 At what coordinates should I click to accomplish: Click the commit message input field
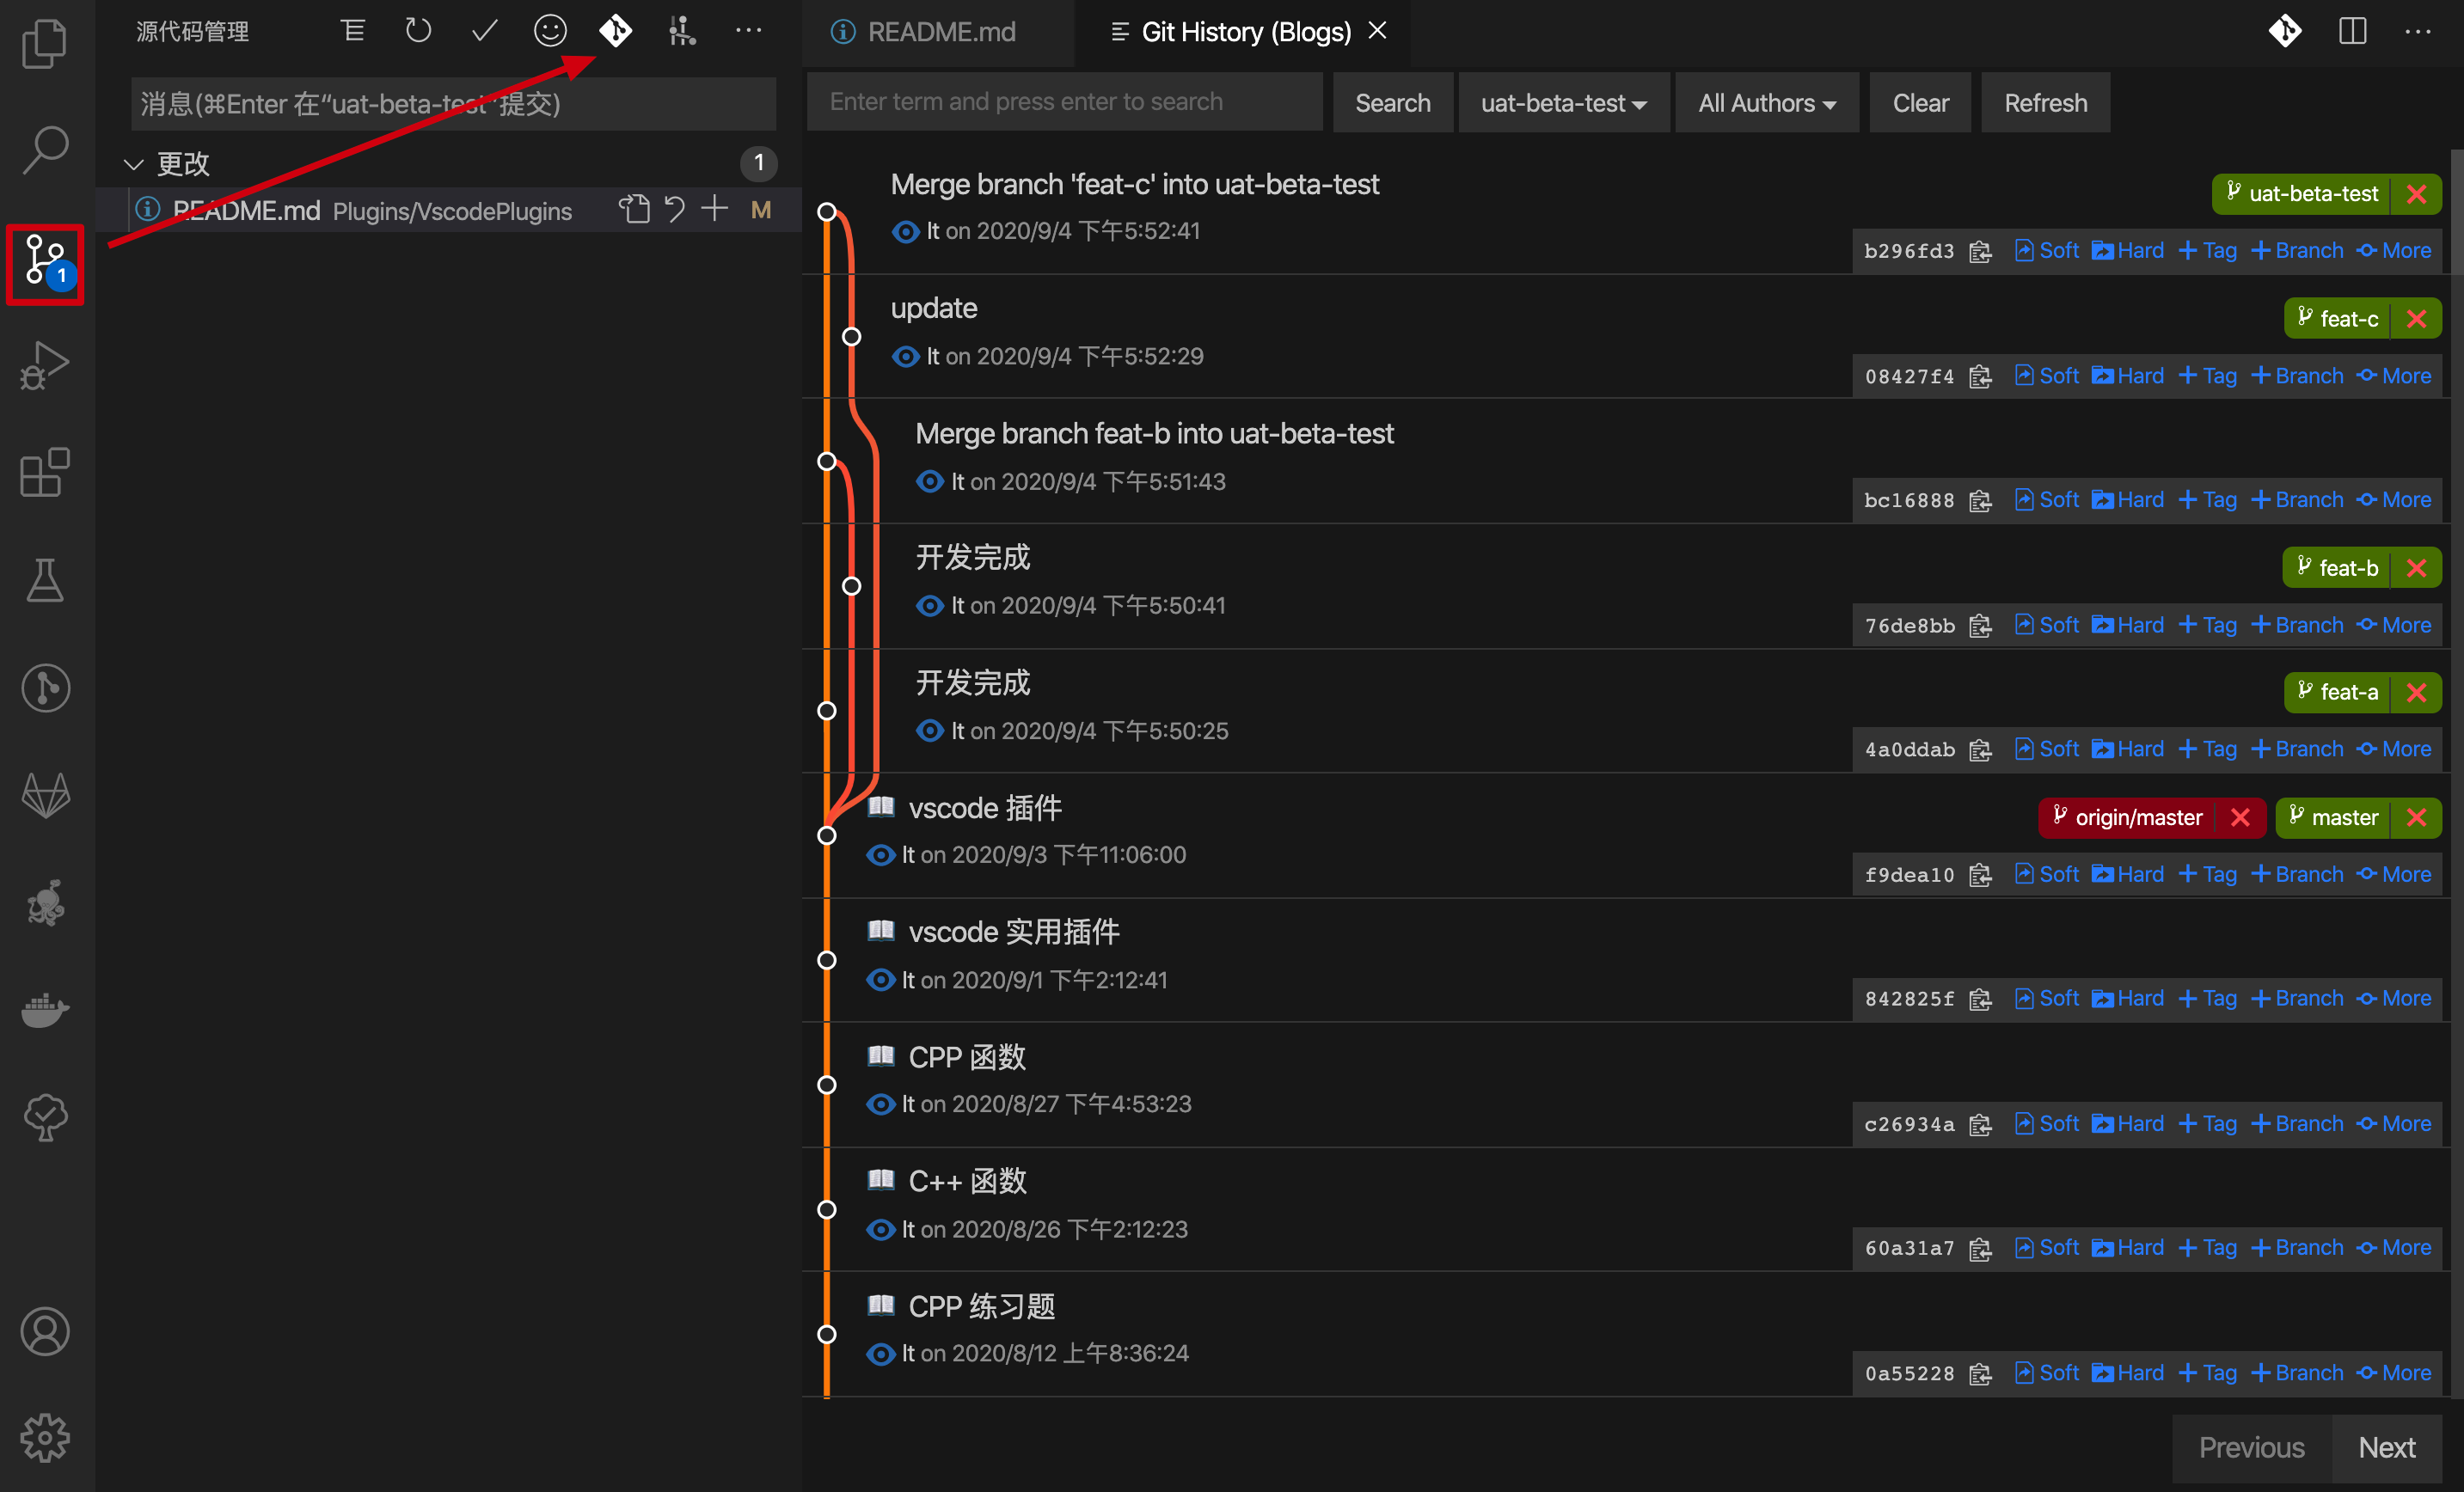pyautogui.click(x=452, y=103)
